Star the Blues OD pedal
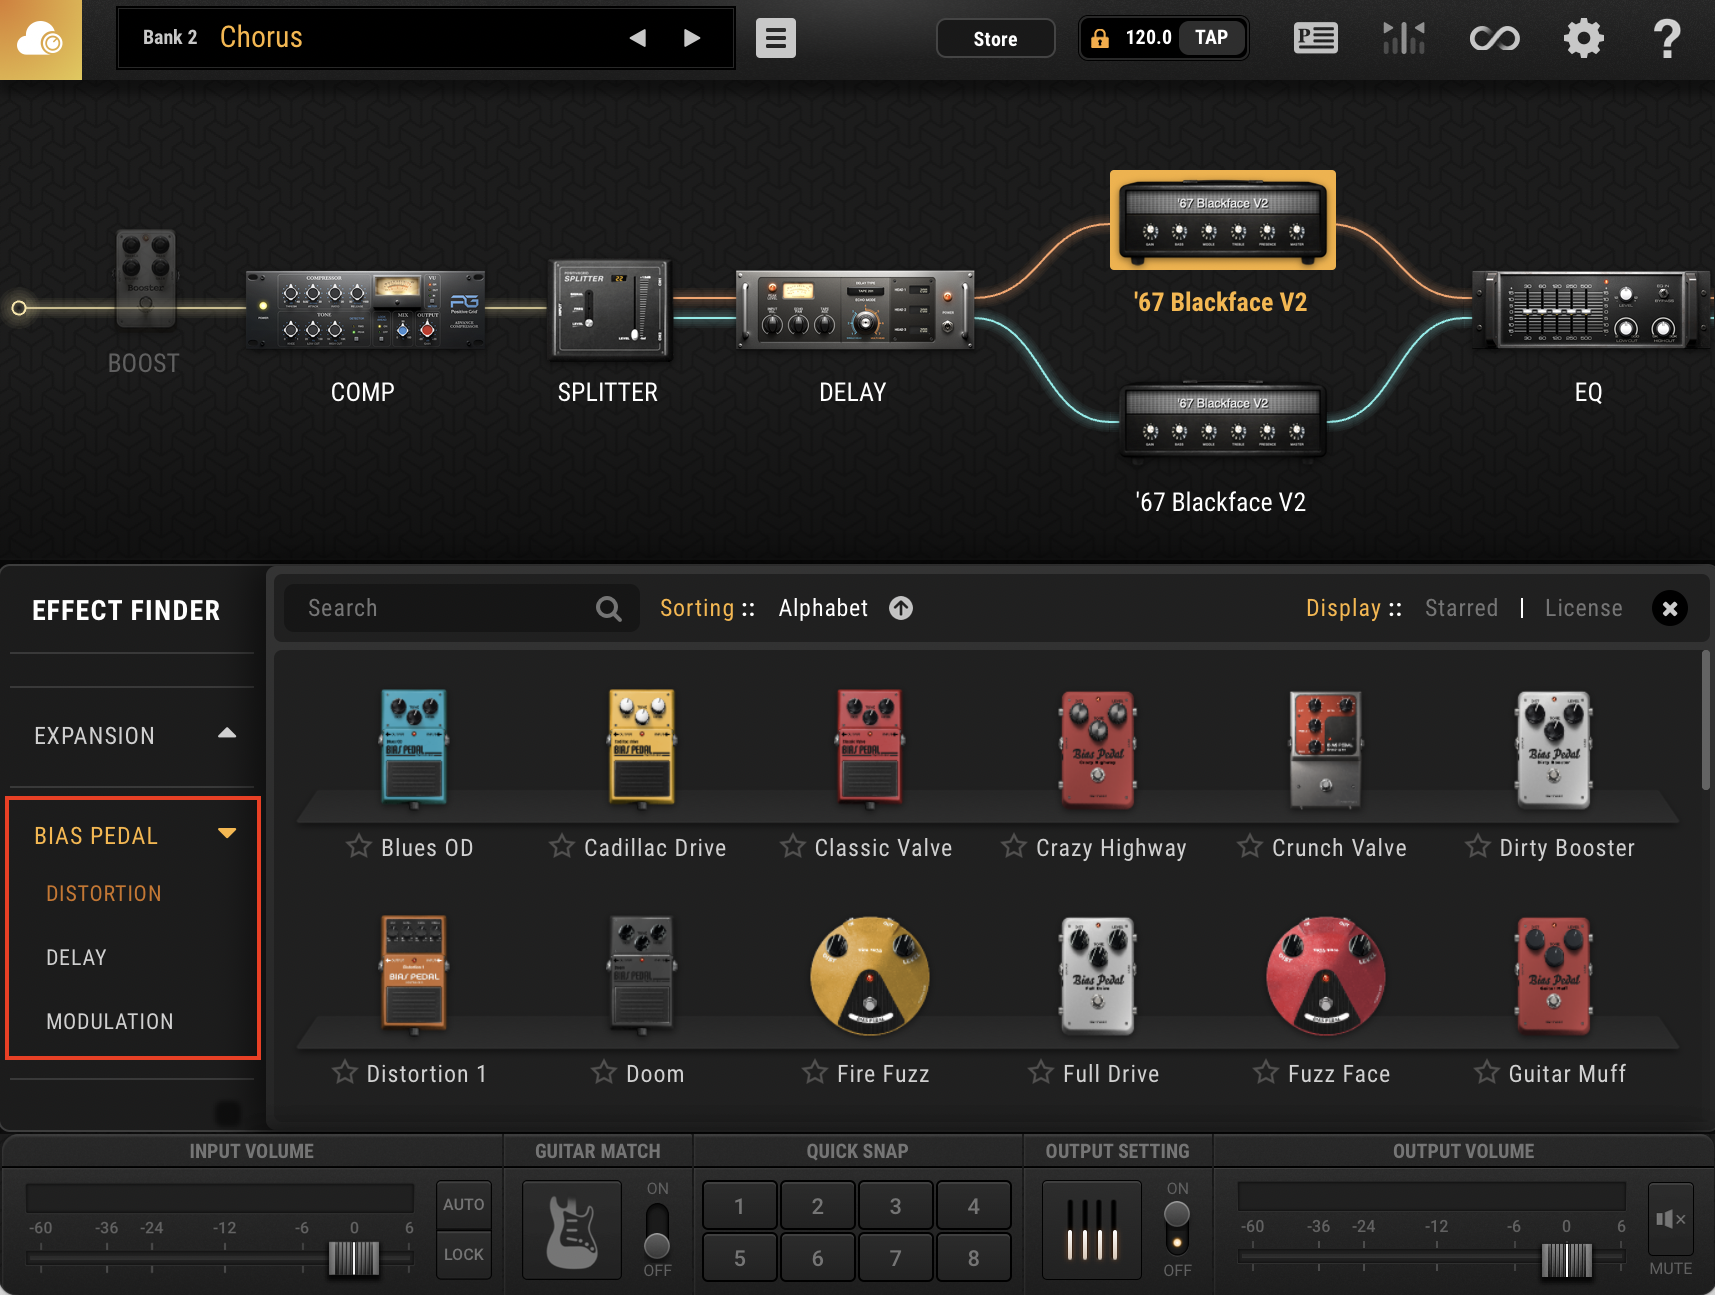Screen dimensions: 1715x1295 pyautogui.click(x=358, y=847)
